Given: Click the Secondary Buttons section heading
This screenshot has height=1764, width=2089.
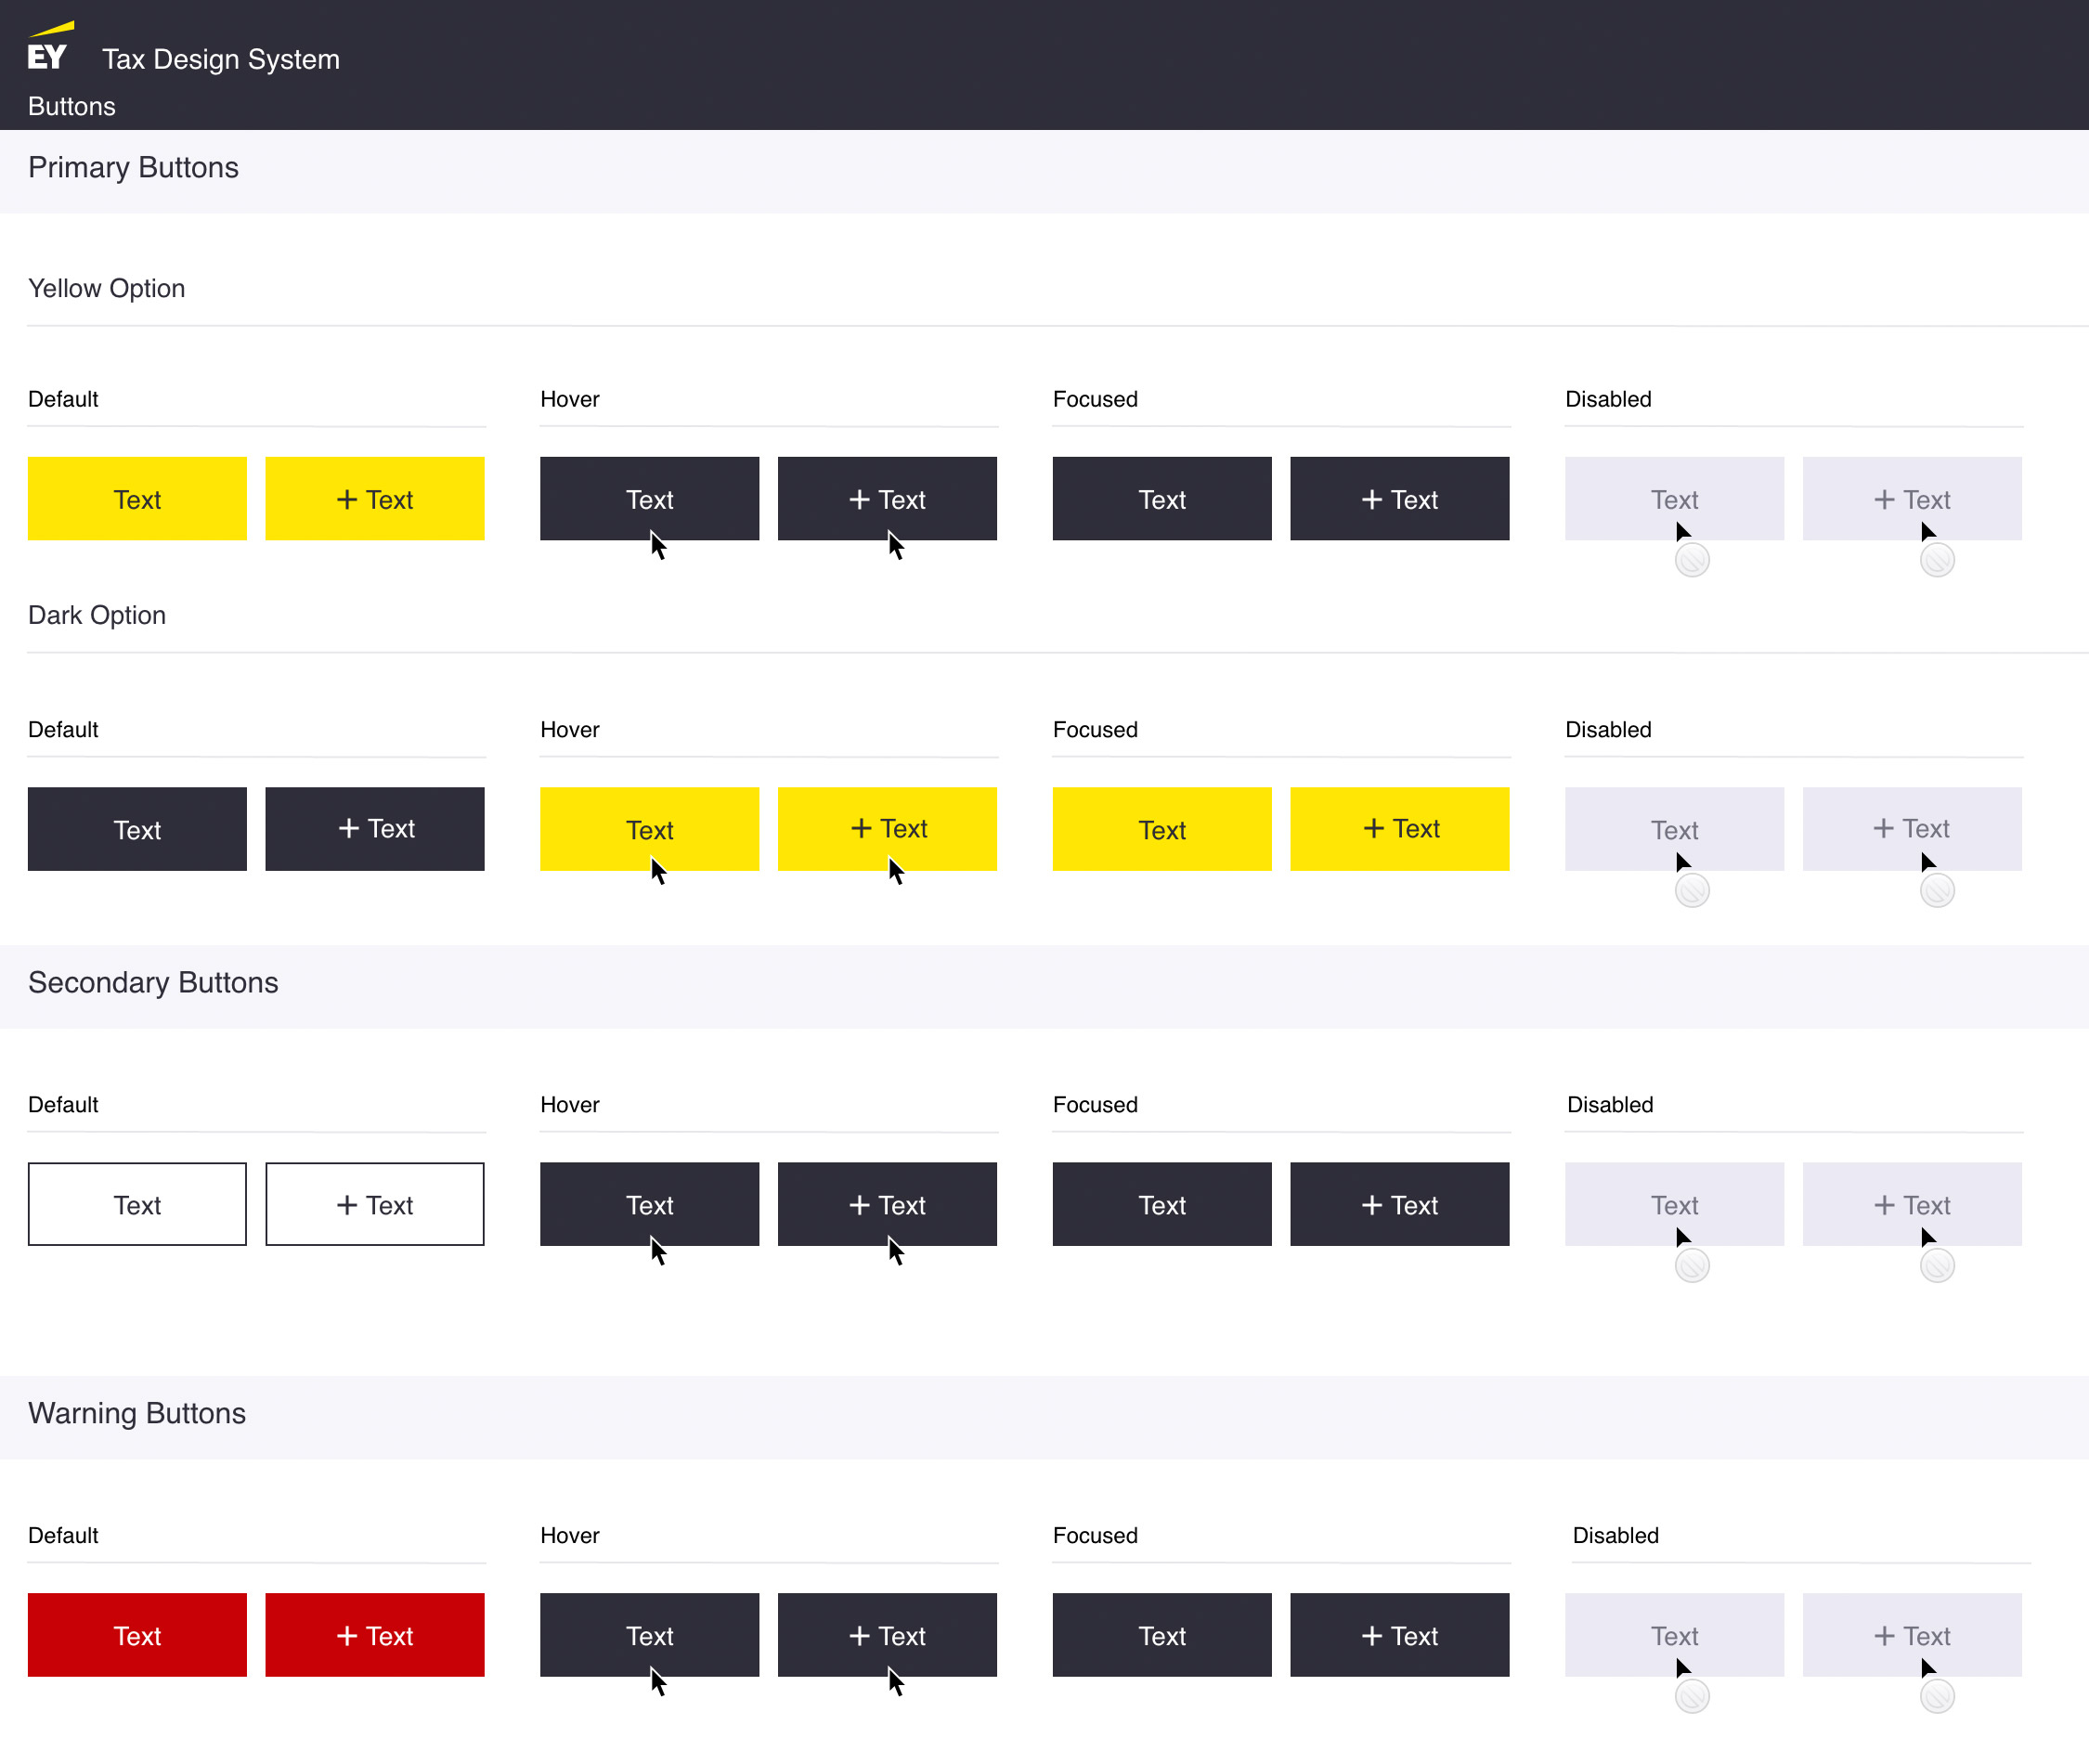Looking at the screenshot, I should click(153, 983).
